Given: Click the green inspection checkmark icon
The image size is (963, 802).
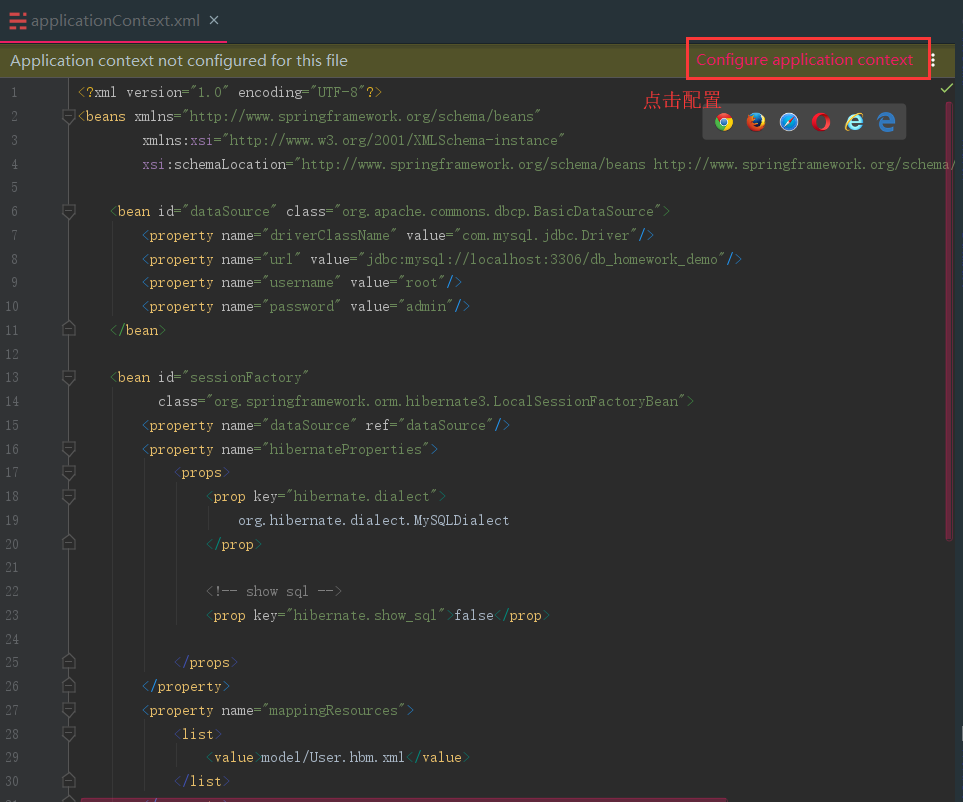Looking at the screenshot, I should (946, 88).
